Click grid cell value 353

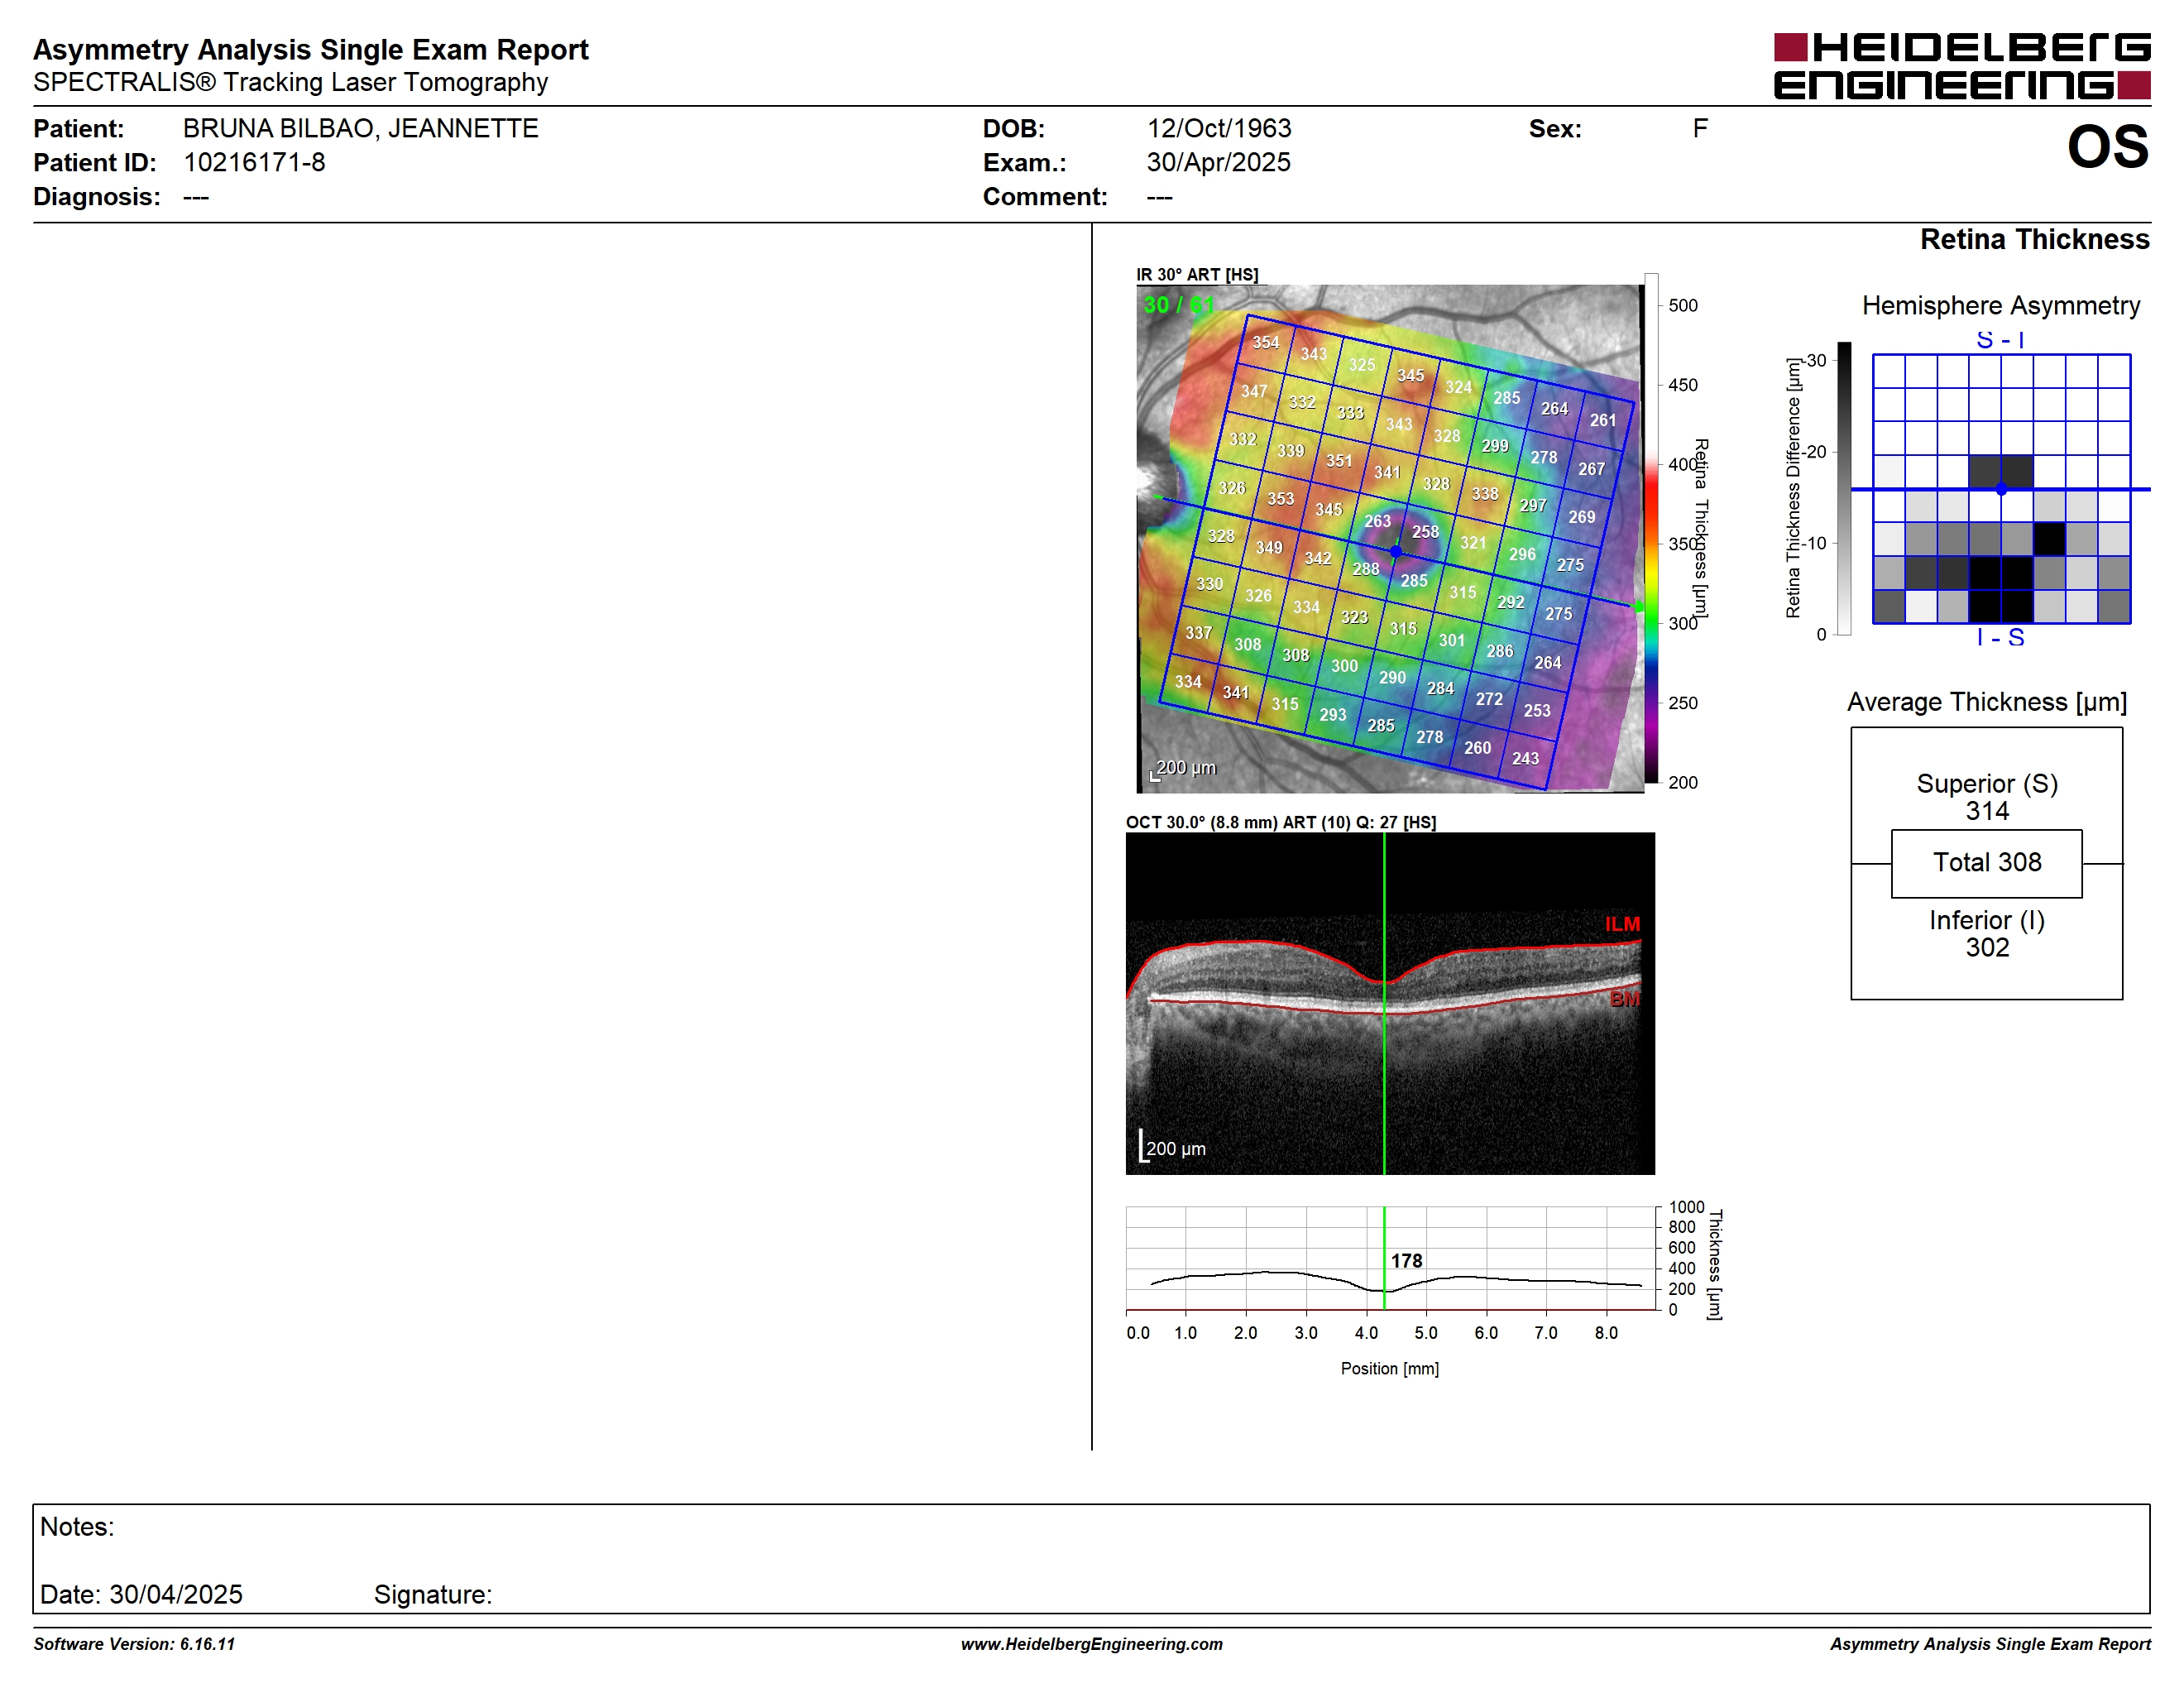(1280, 498)
